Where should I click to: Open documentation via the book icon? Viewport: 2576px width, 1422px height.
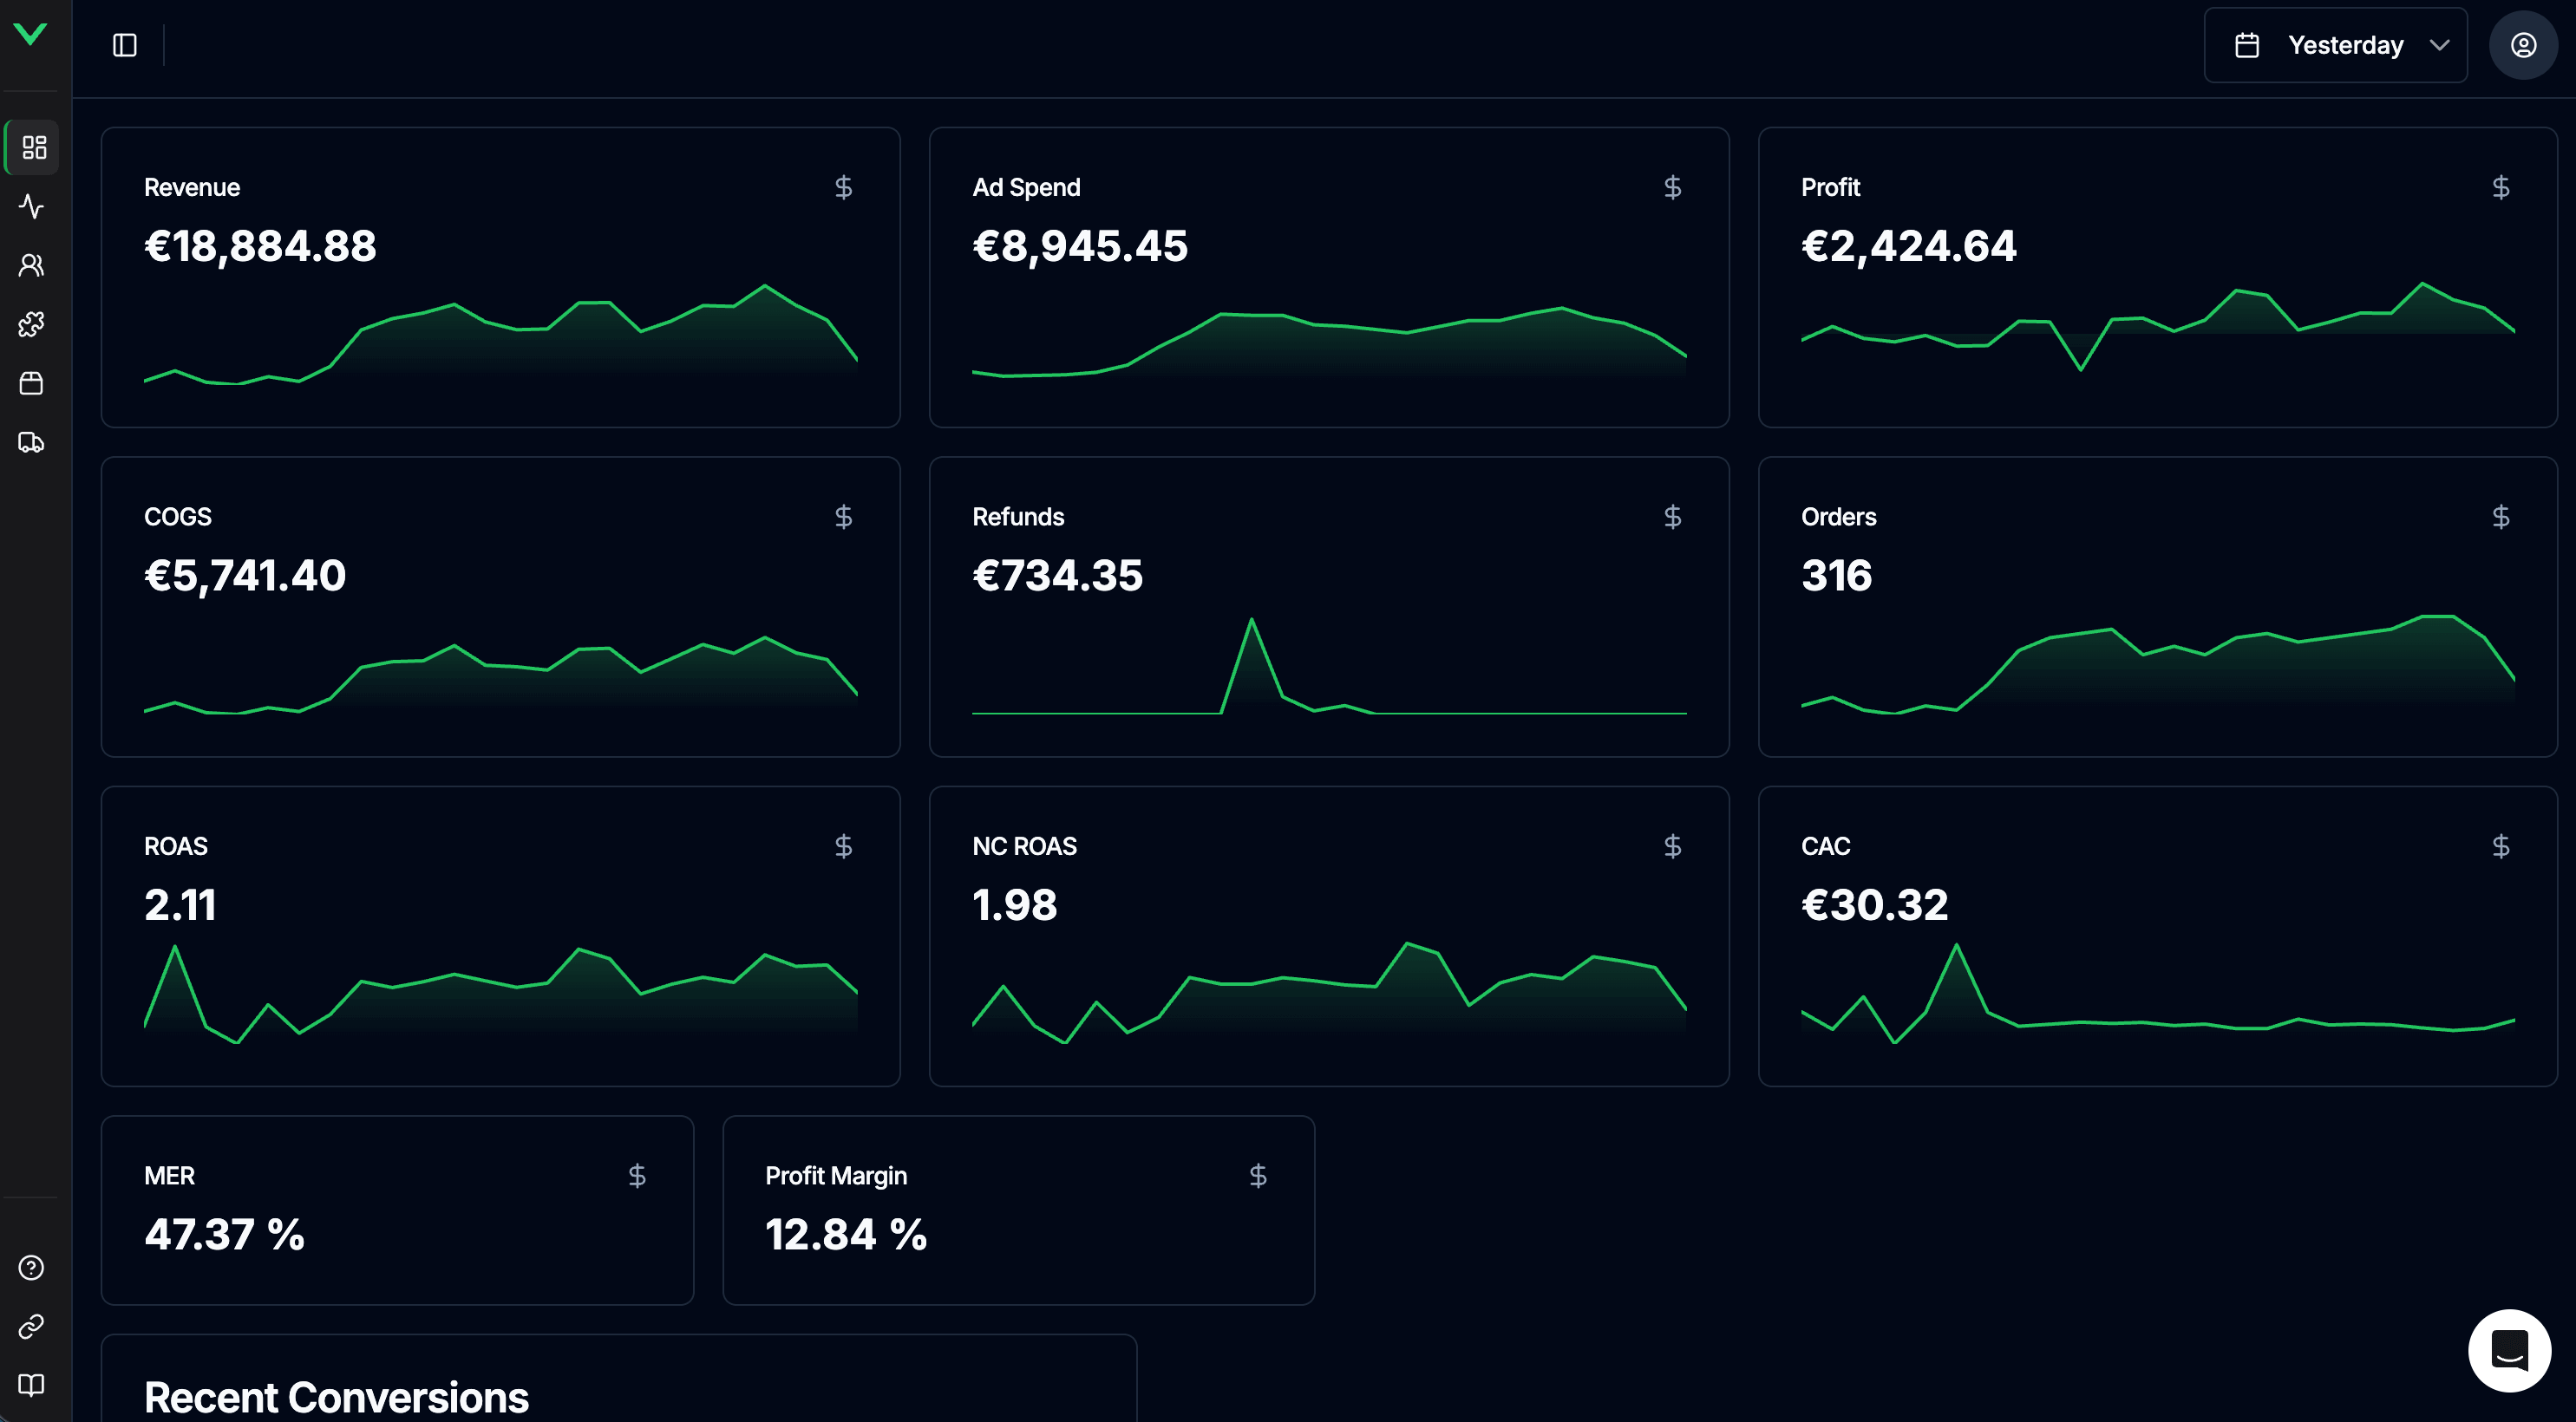[x=31, y=1386]
